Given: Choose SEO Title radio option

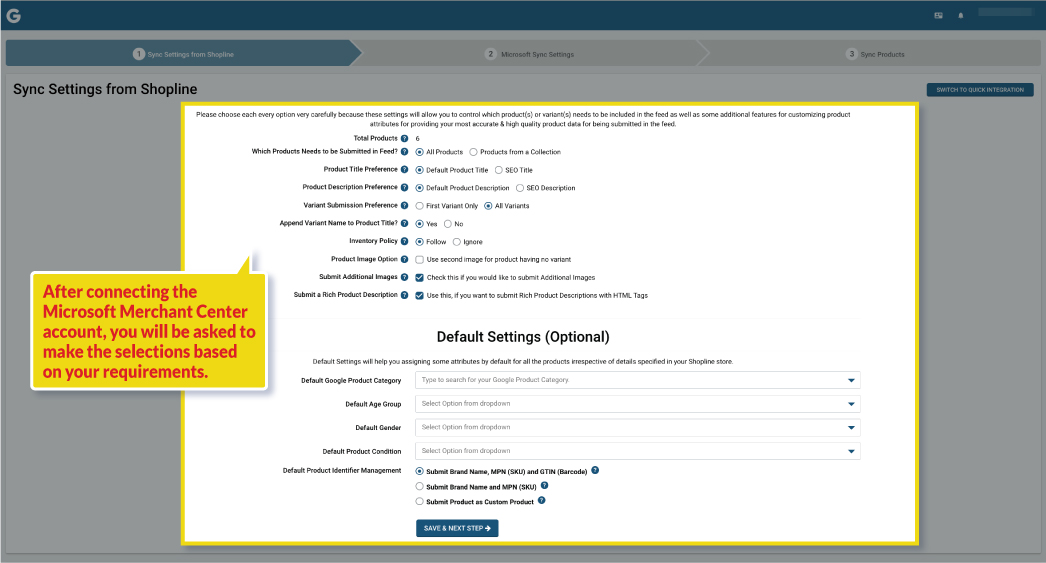Looking at the screenshot, I should tap(498, 170).
